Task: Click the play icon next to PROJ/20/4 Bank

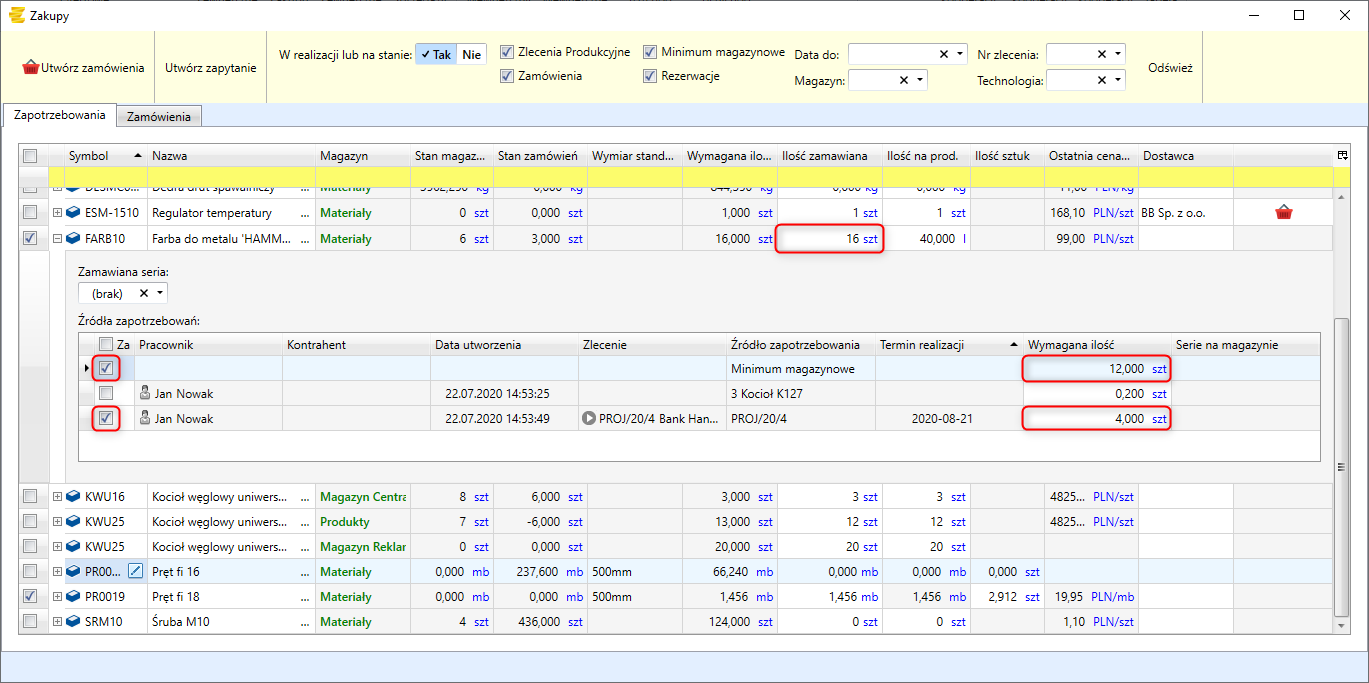Action: pos(588,419)
